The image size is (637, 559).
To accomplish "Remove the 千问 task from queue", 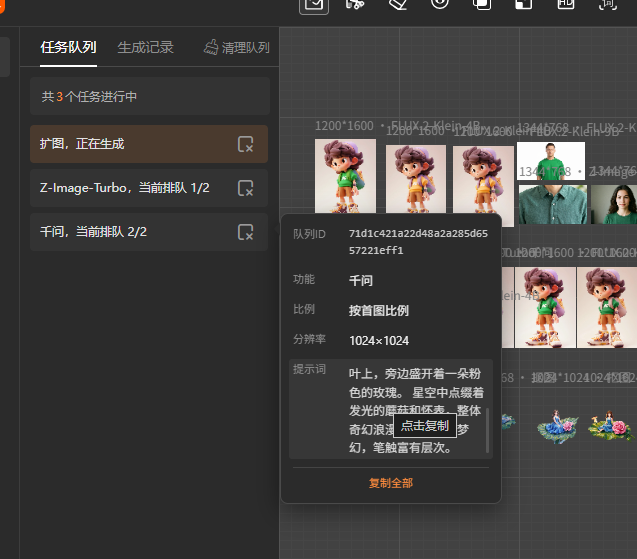I will click(x=245, y=232).
